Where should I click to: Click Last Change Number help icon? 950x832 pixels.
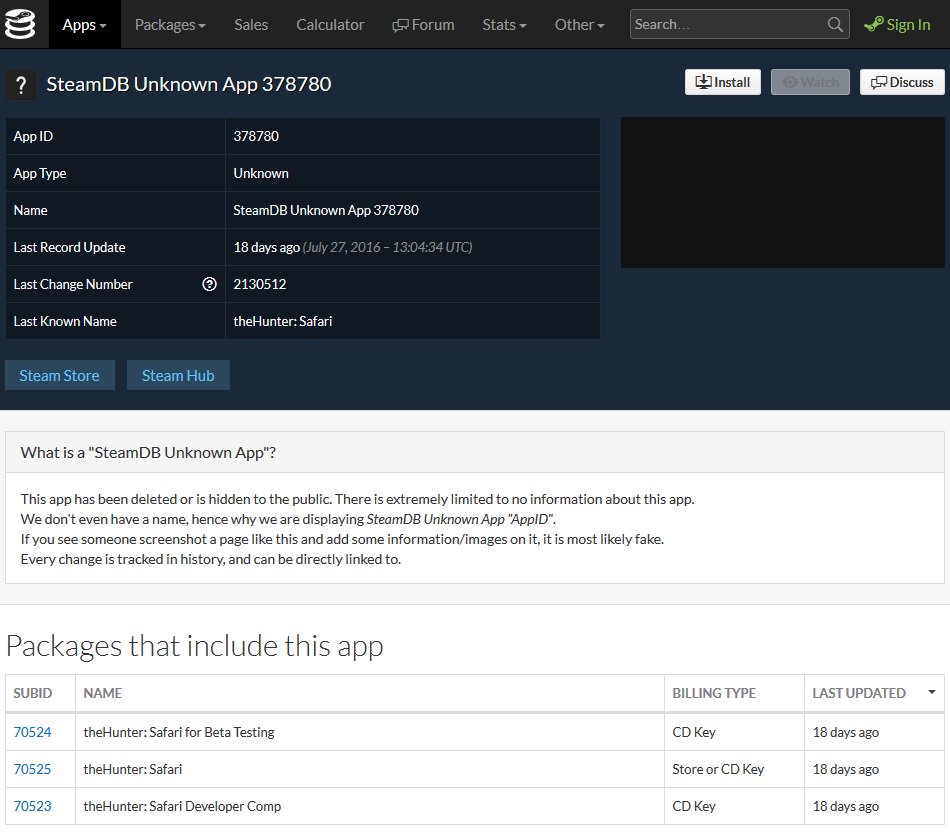click(x=209, y=284)
